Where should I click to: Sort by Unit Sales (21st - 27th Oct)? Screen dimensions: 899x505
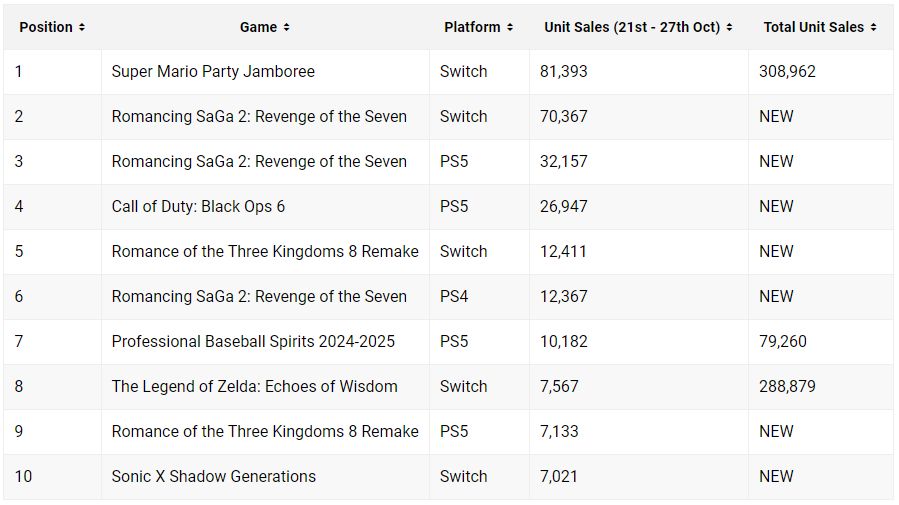click(632, 27)
